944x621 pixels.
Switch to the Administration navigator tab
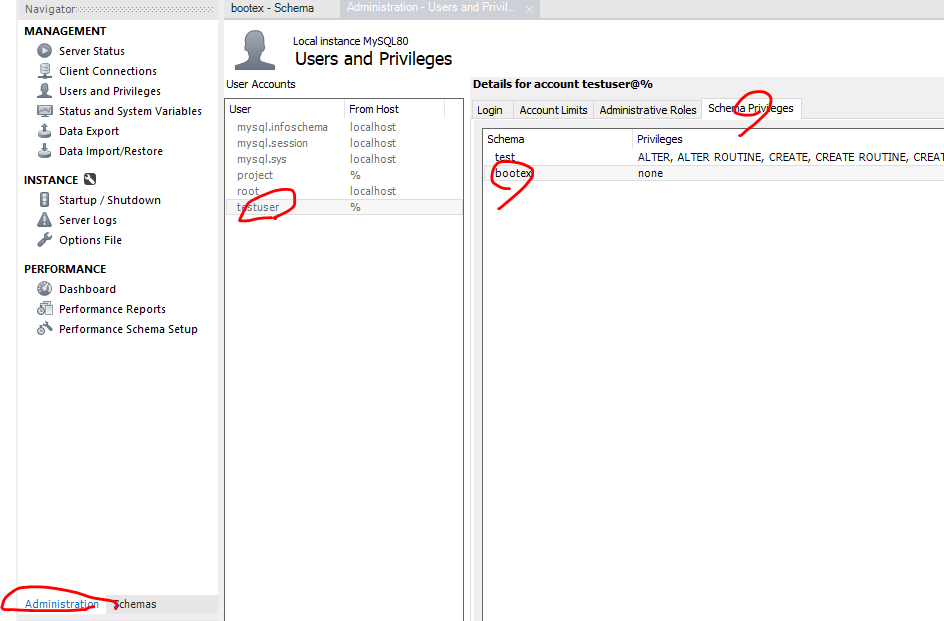pos(61,604)
